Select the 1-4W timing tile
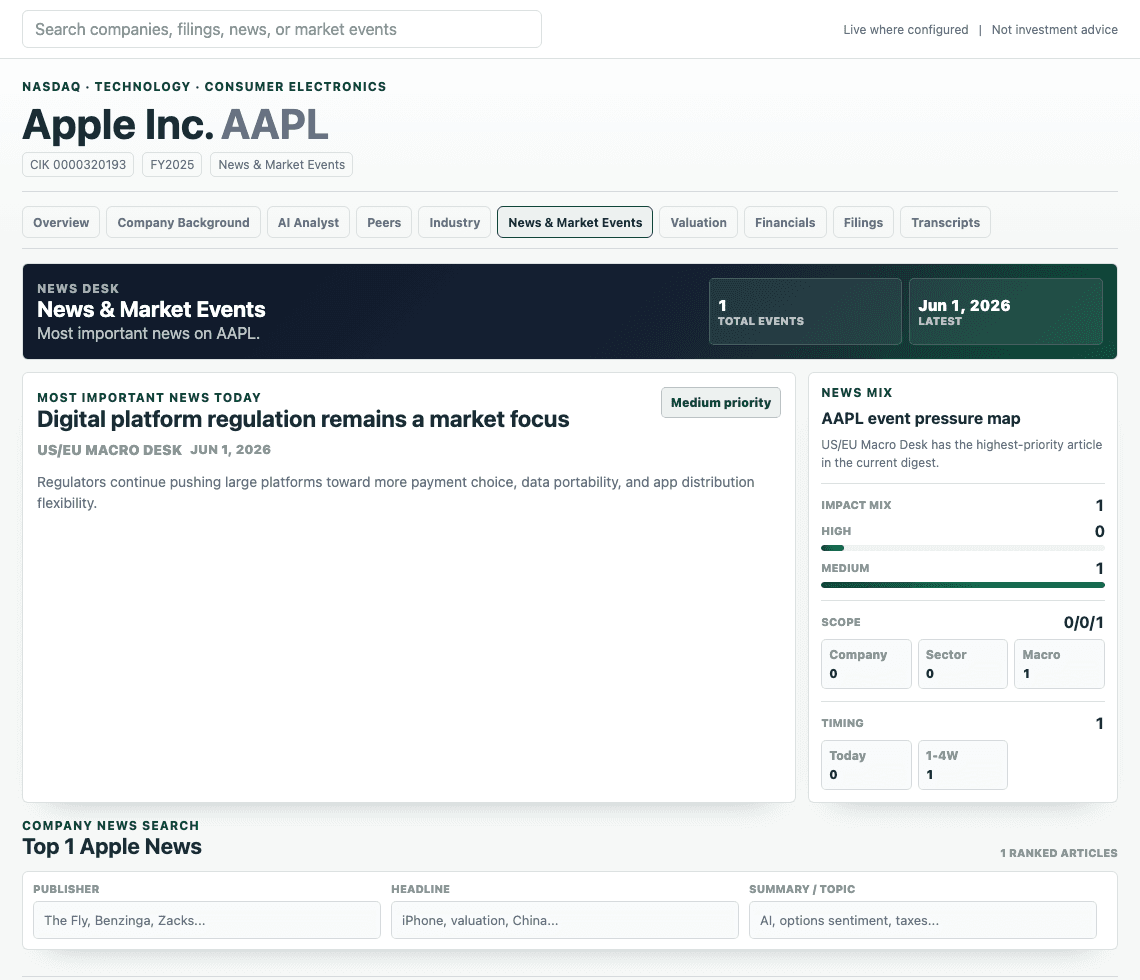The height and width of the screenshot is (980, 1140). tap(963, 765)
